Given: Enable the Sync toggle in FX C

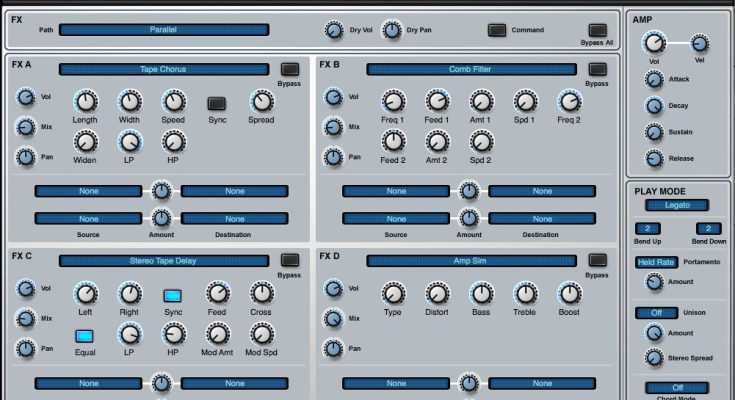Looking at the screenshot, I should coord(173,295).
